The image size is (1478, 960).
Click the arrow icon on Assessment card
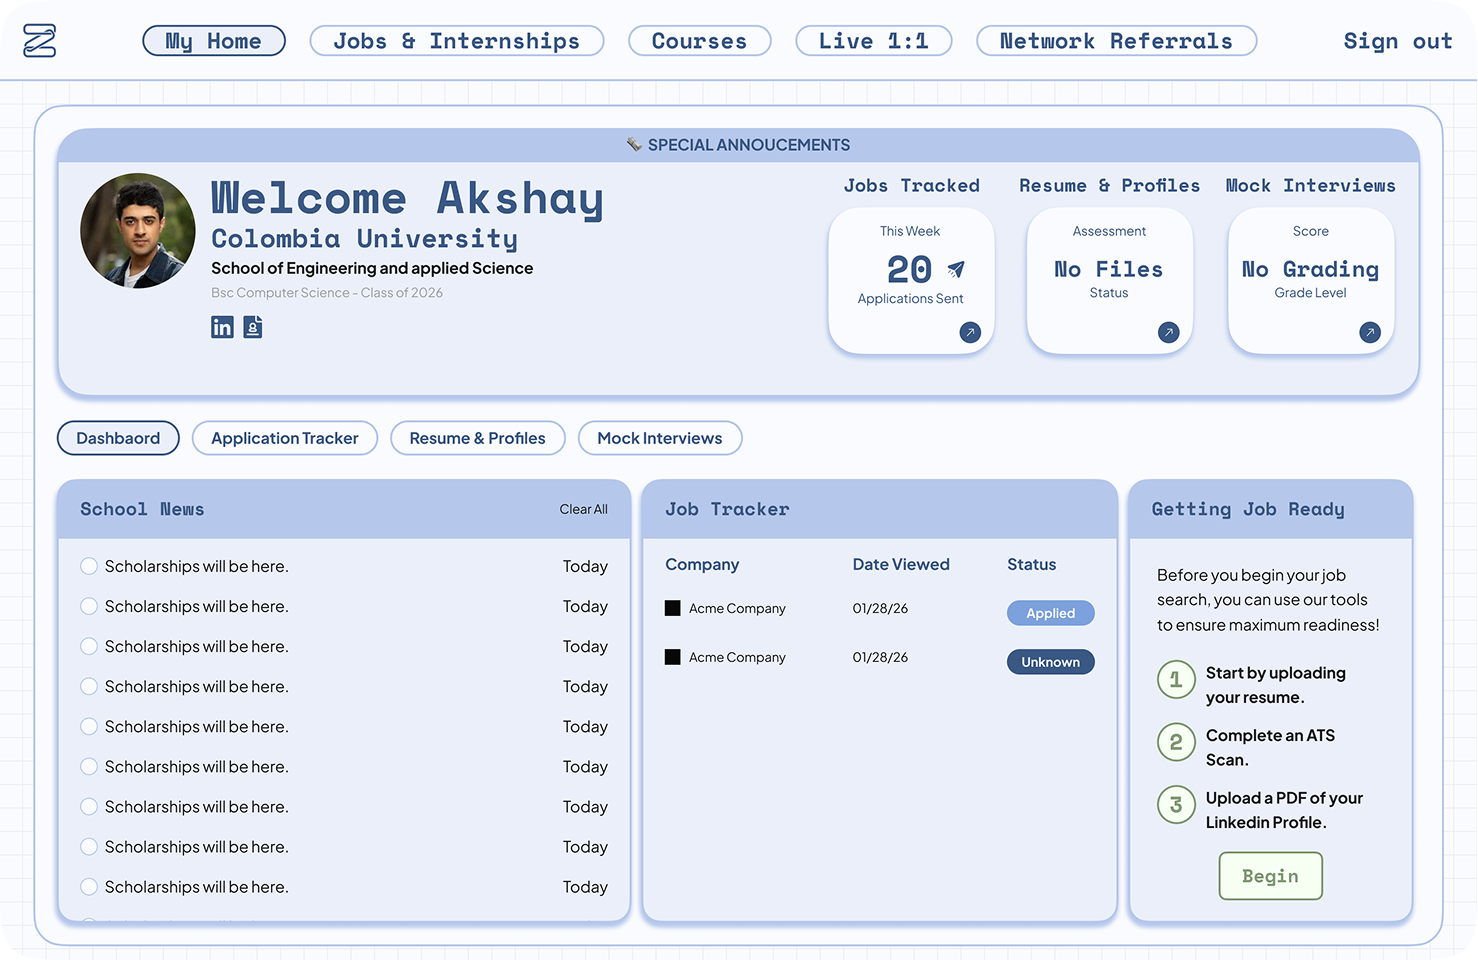tap(1168, 332)
